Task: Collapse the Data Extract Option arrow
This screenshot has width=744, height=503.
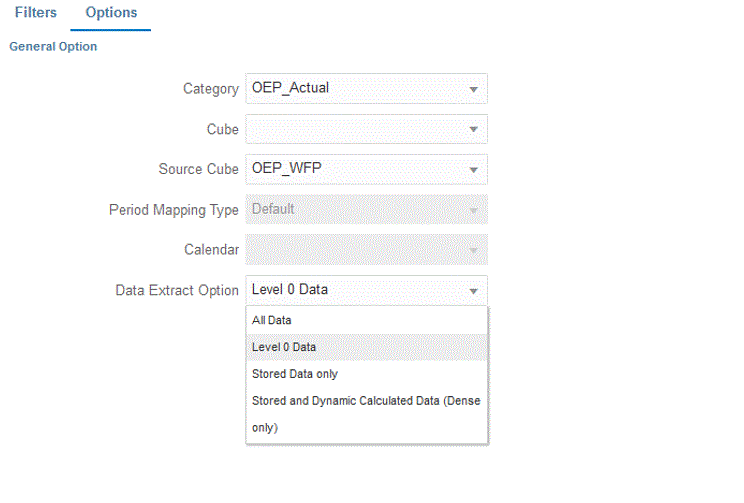Action: tap(473, 291)
